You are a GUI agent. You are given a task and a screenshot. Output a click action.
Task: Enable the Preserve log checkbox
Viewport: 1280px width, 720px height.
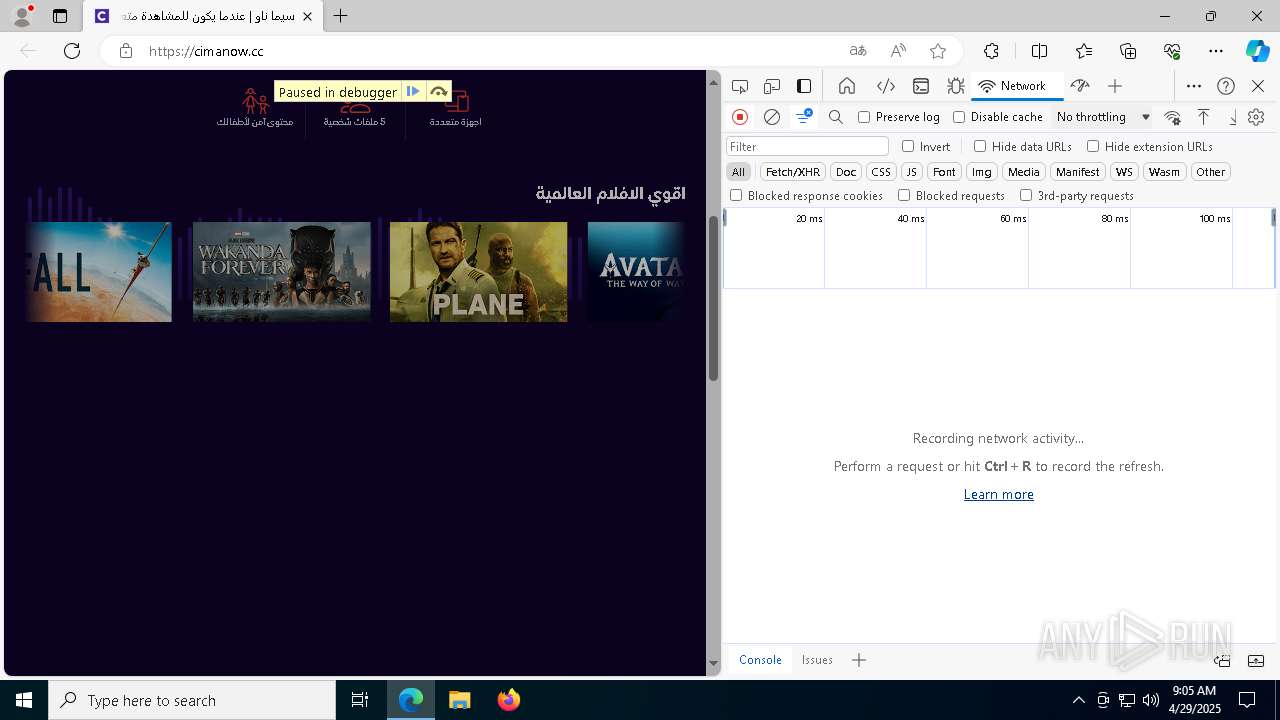864,117
